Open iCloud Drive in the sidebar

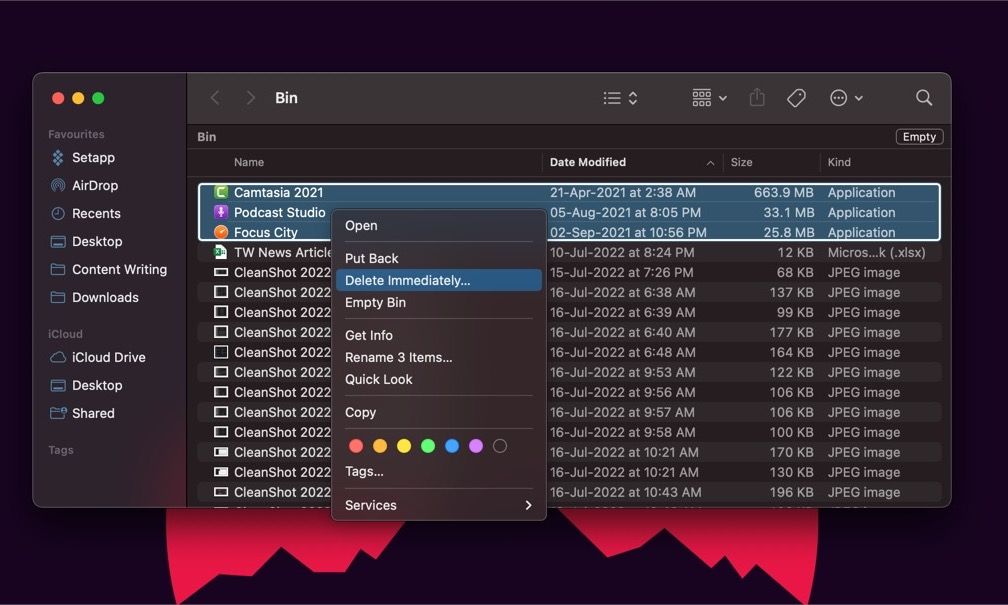[109, 357]
